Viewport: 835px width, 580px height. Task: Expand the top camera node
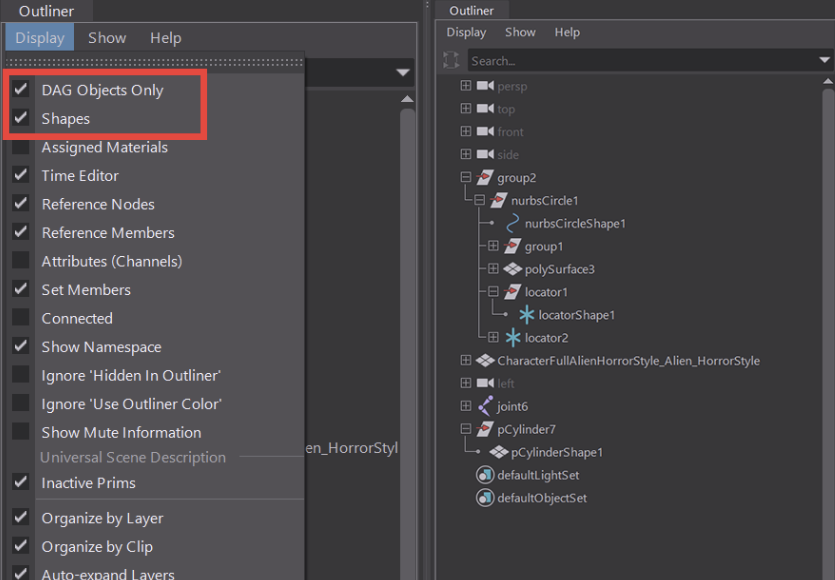tap(466, 108)
